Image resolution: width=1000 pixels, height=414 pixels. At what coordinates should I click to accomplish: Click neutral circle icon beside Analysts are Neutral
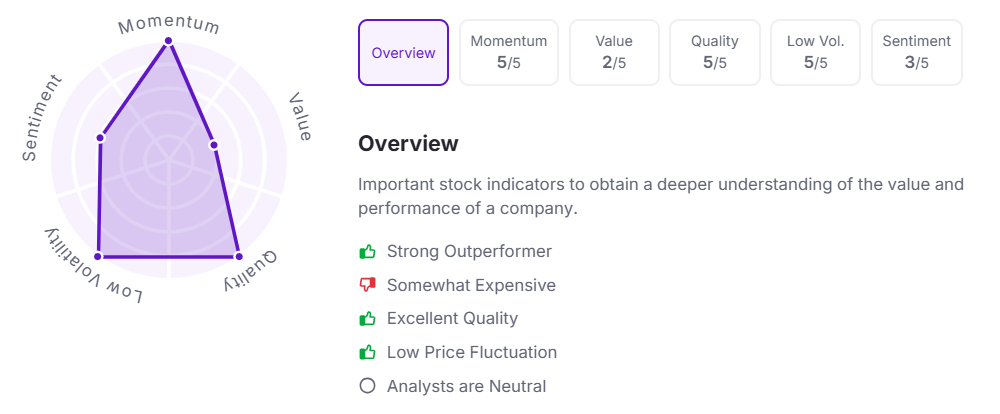[x=367, y=386]
